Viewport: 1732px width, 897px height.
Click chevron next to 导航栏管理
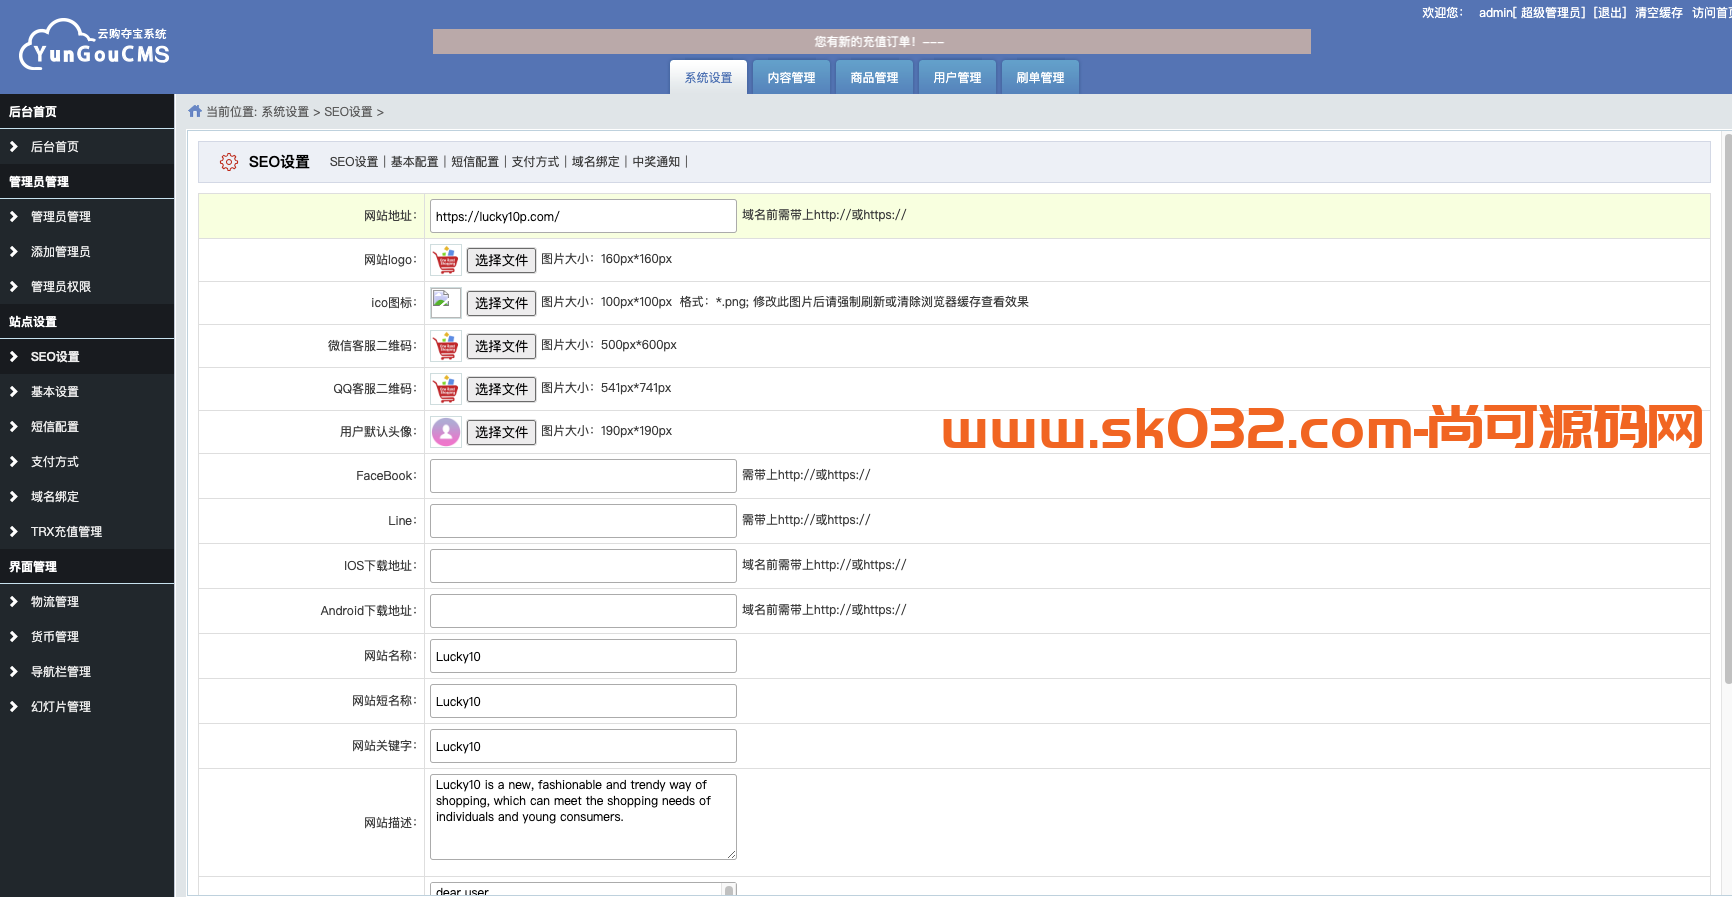pyautogui.click(x=13, y=671)
